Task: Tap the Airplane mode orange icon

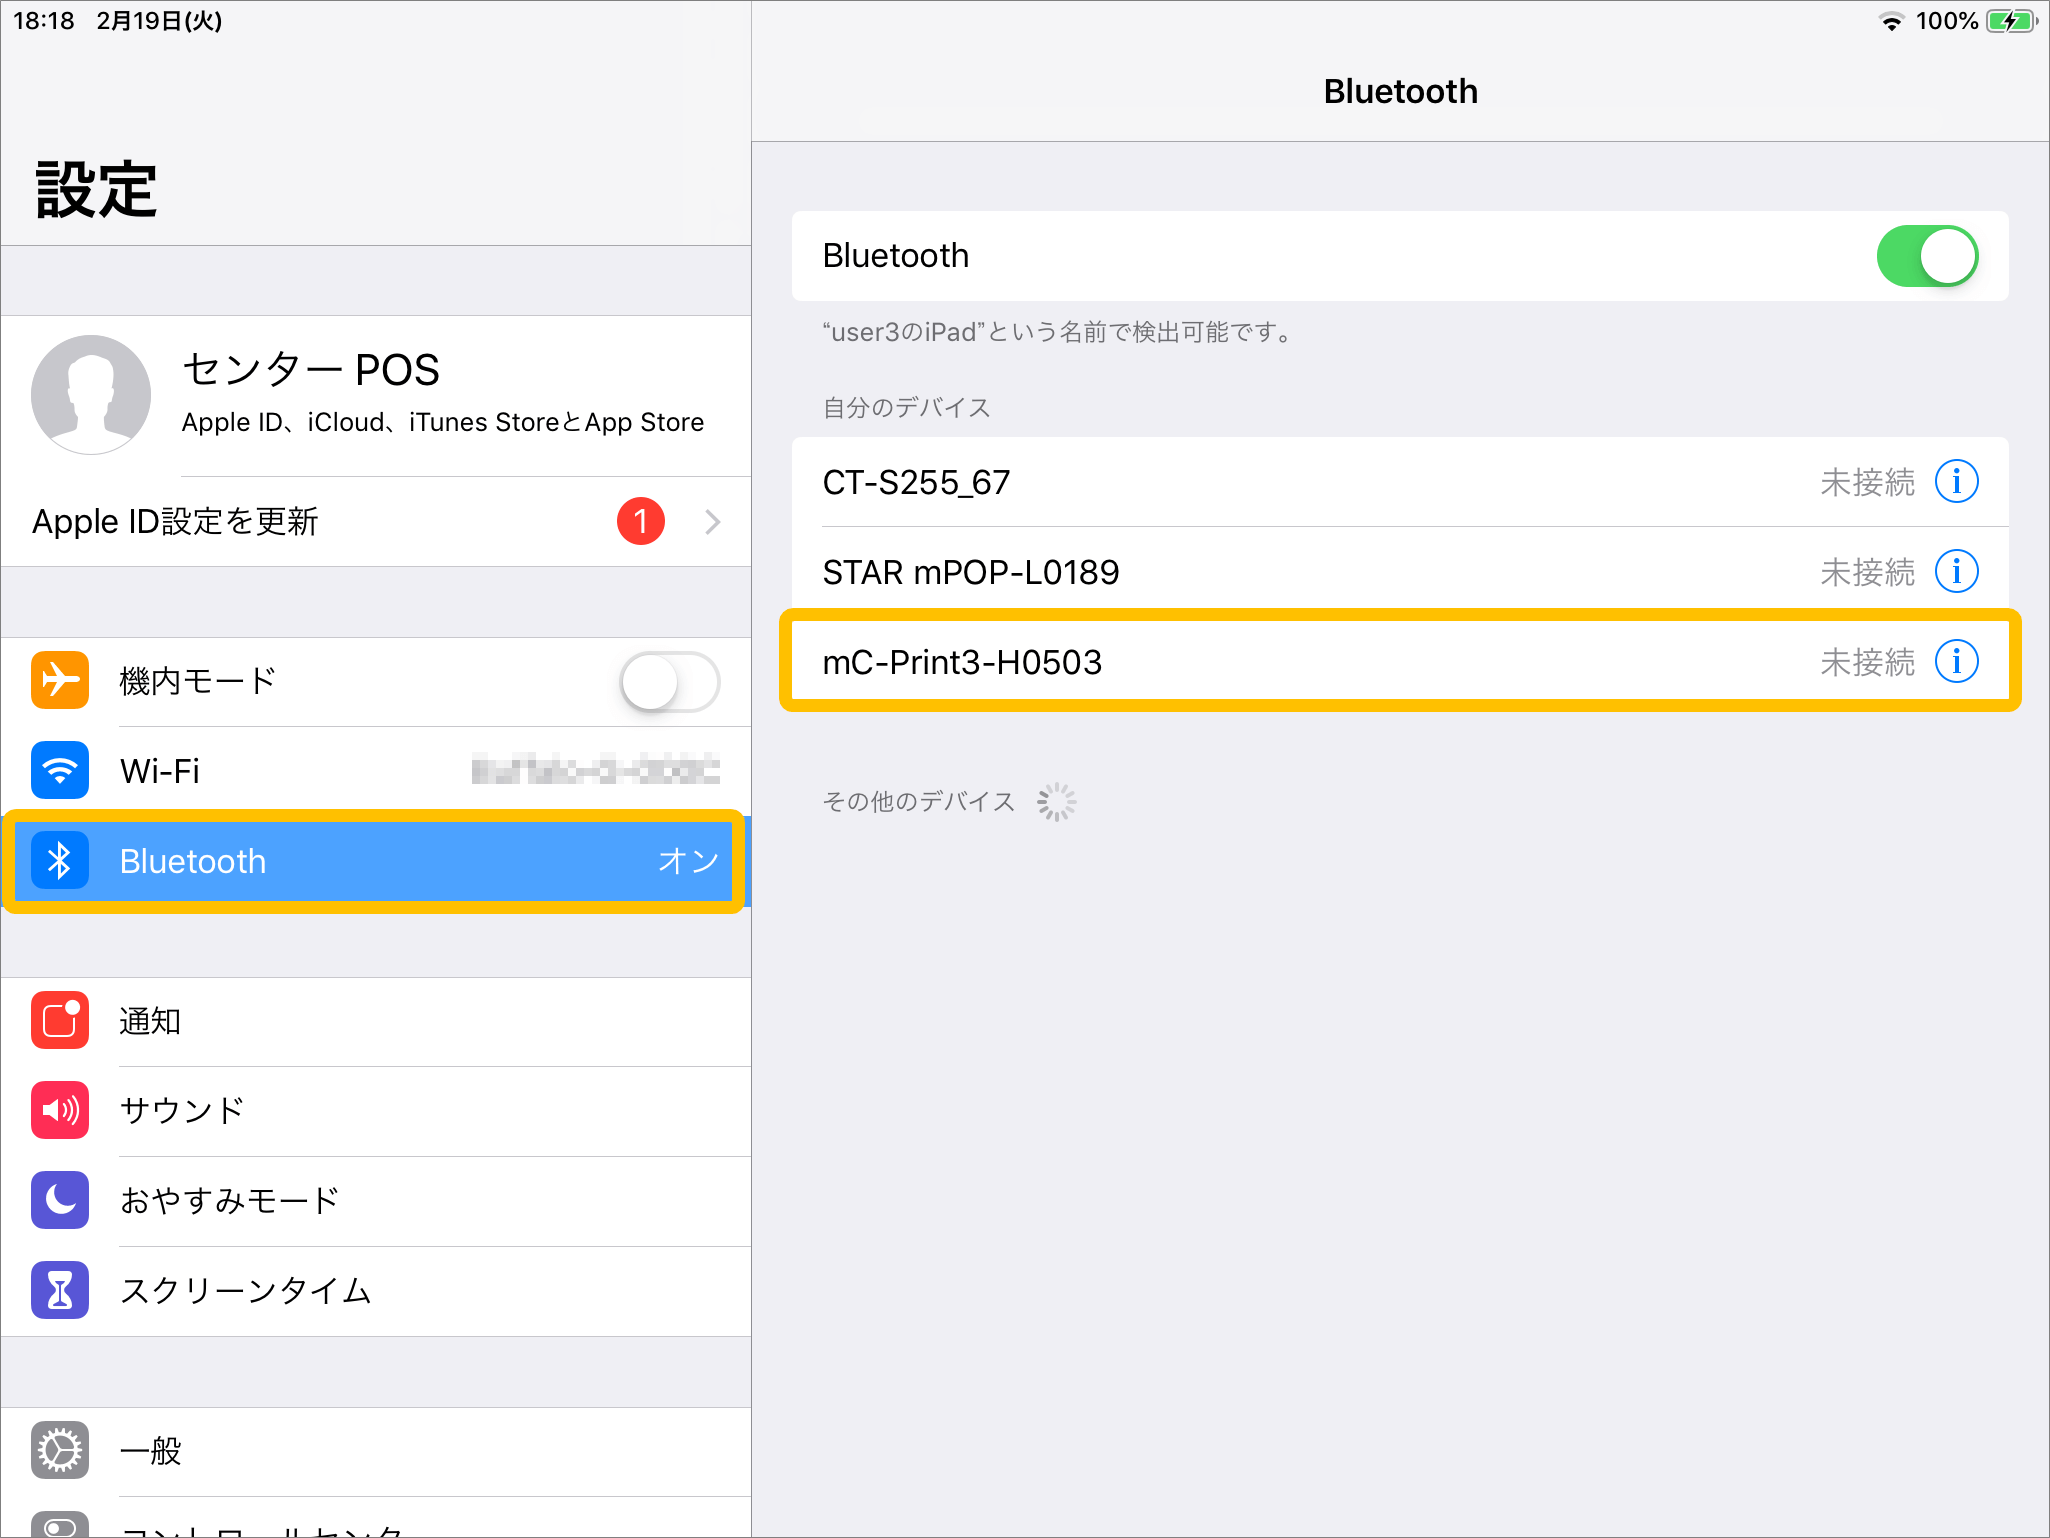Action: (60, 680)
